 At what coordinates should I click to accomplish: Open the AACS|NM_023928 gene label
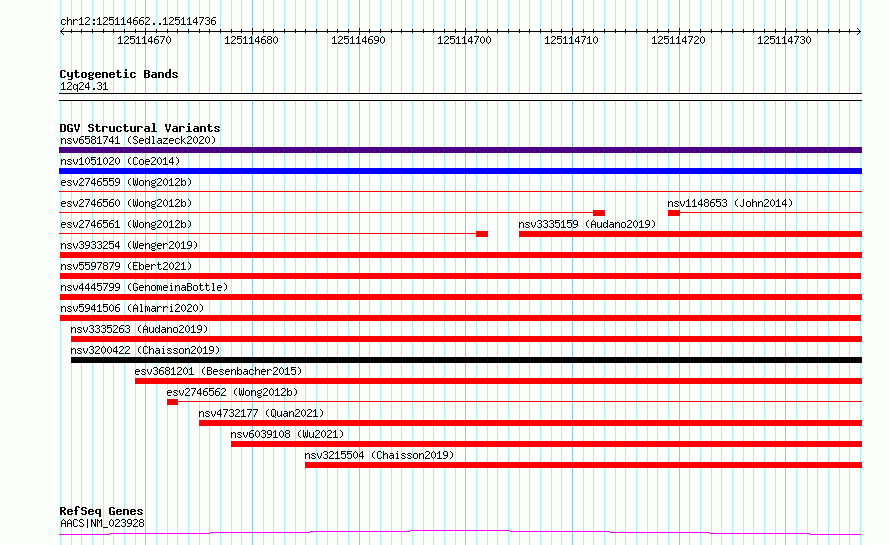102,523
